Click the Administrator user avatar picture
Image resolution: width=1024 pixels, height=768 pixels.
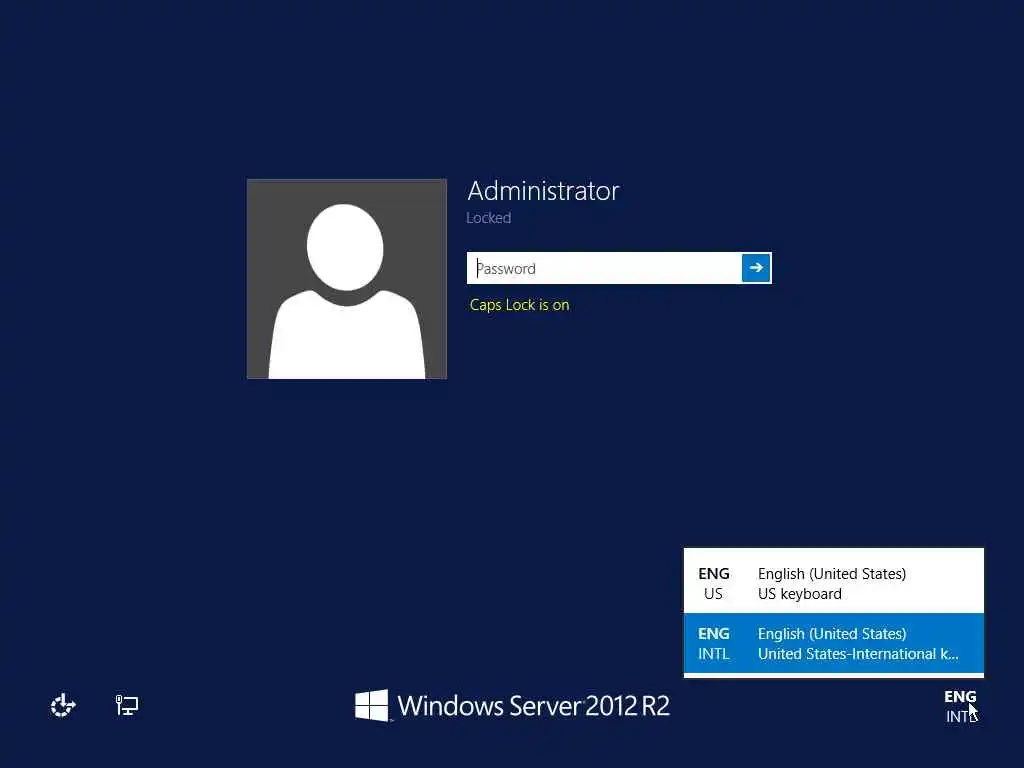[347, 279]
